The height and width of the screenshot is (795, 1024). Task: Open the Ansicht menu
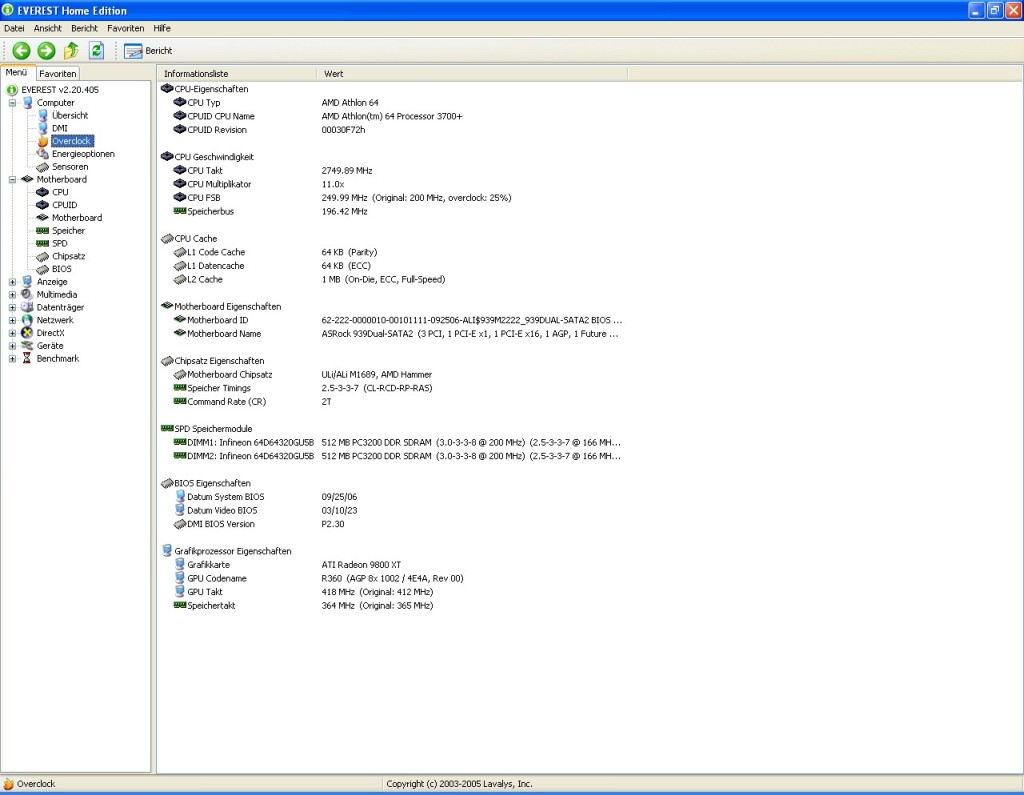point(48,28)
